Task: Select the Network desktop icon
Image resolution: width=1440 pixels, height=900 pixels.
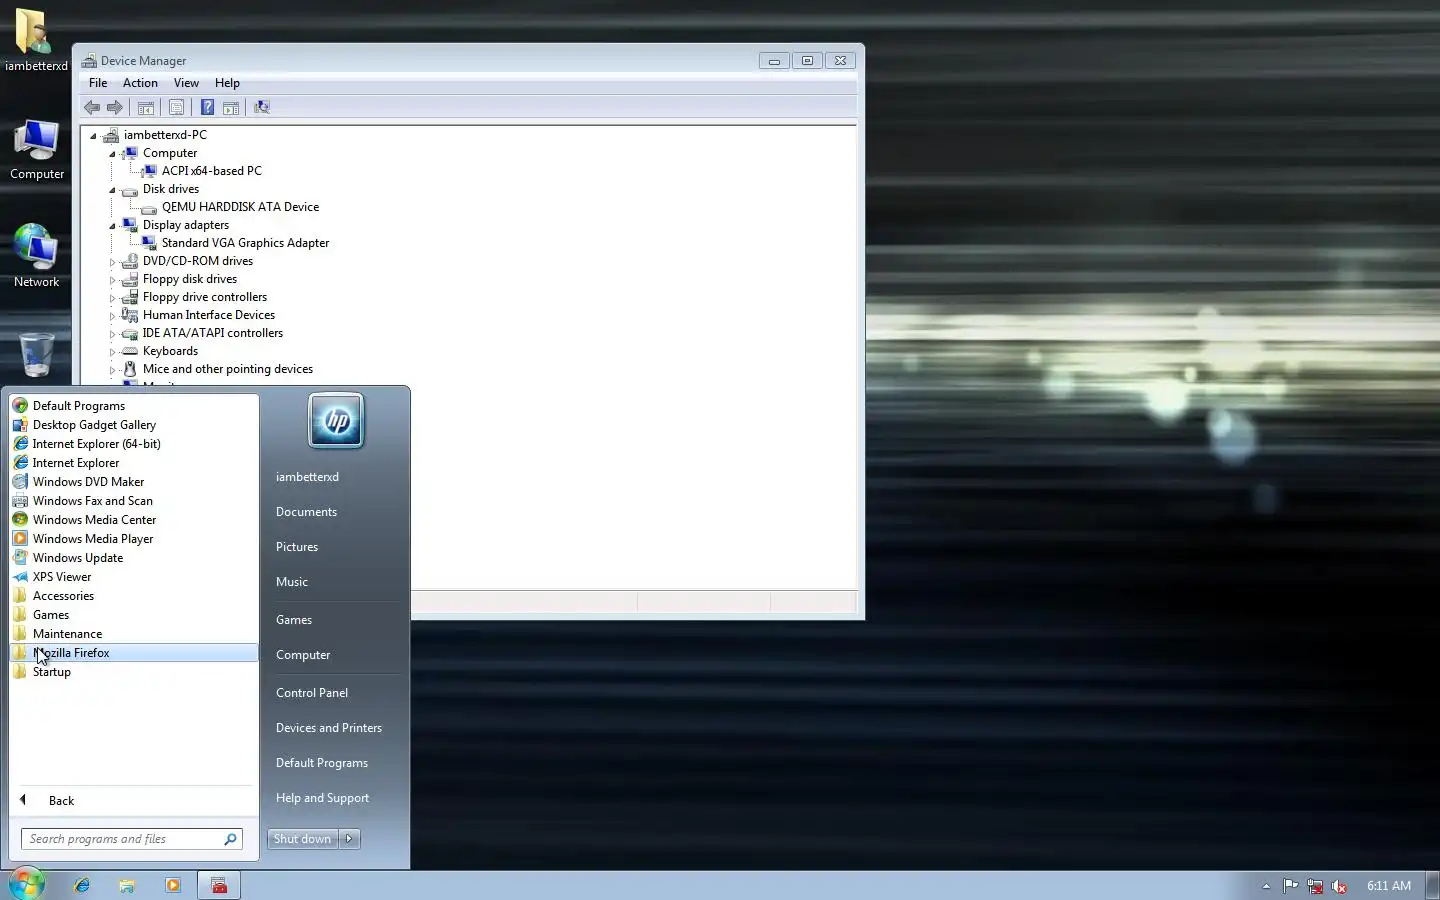Action: 36,256
